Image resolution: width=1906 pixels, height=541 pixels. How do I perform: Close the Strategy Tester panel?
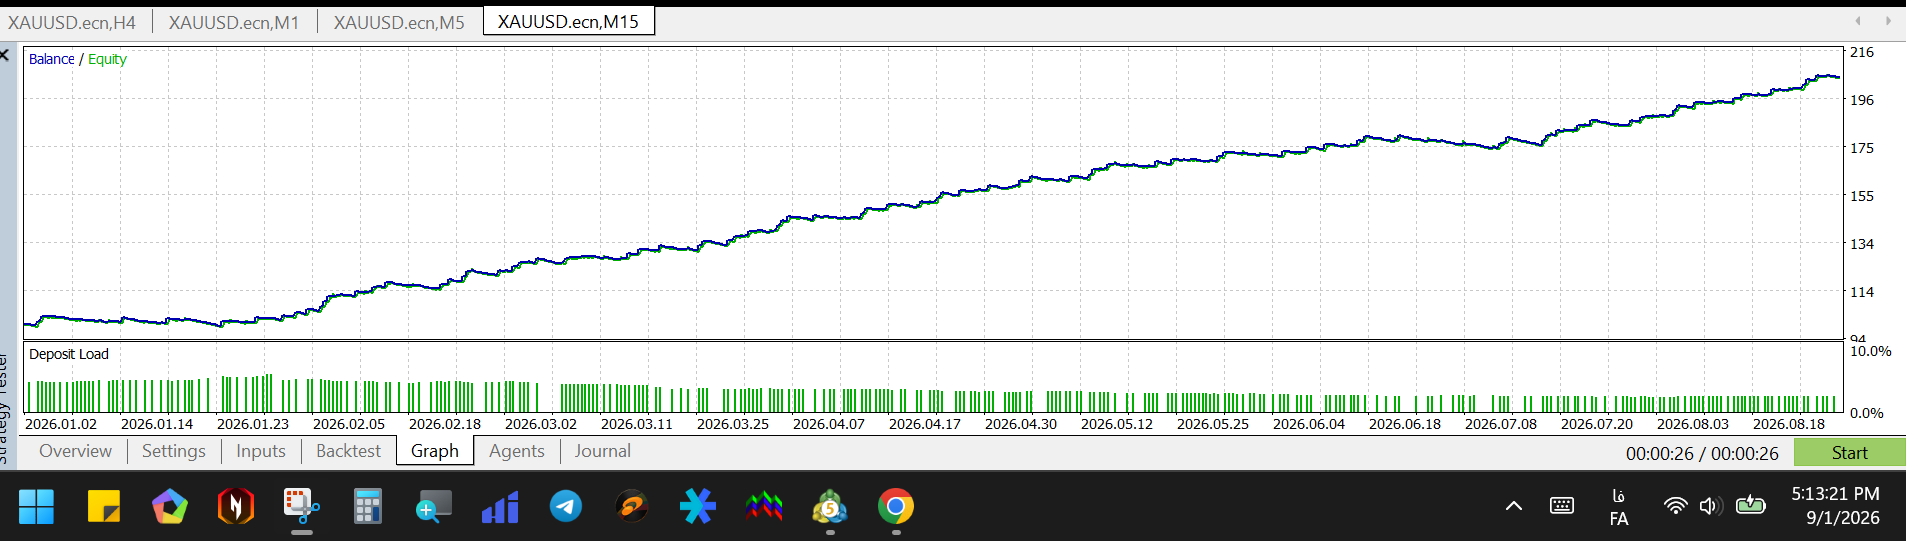coord(5,55)
